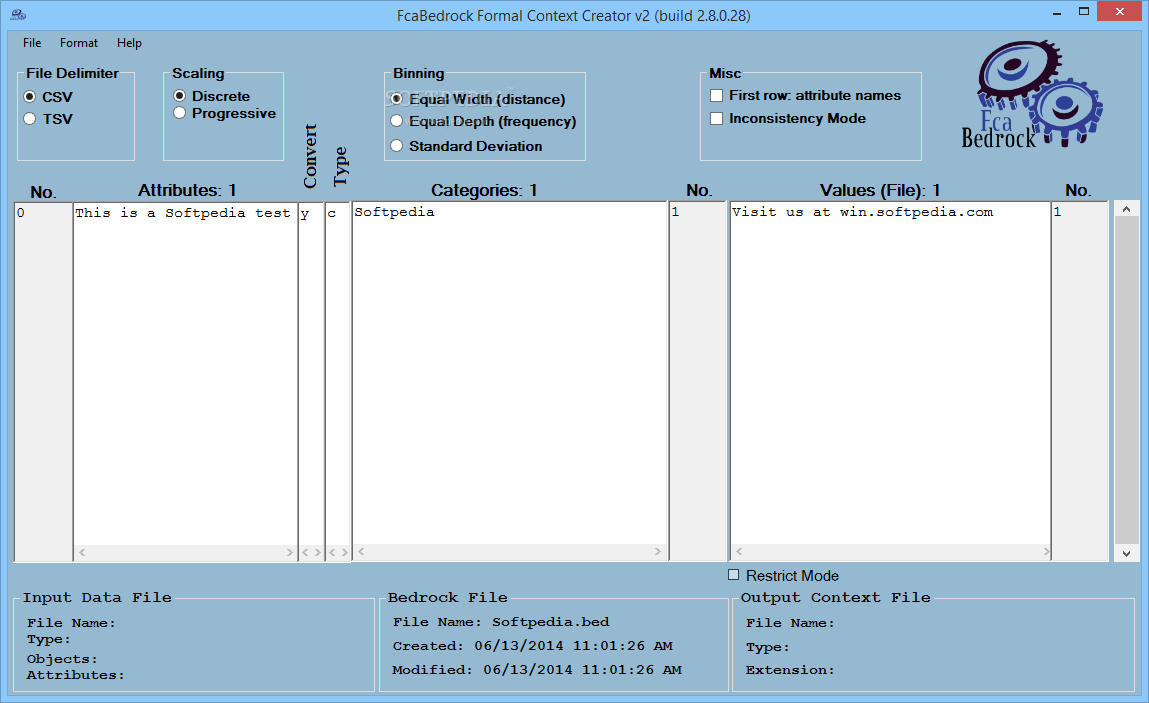The image size is (1149, 703).
Task: Close the FcaBedrock window
Action: [1119, 12]
